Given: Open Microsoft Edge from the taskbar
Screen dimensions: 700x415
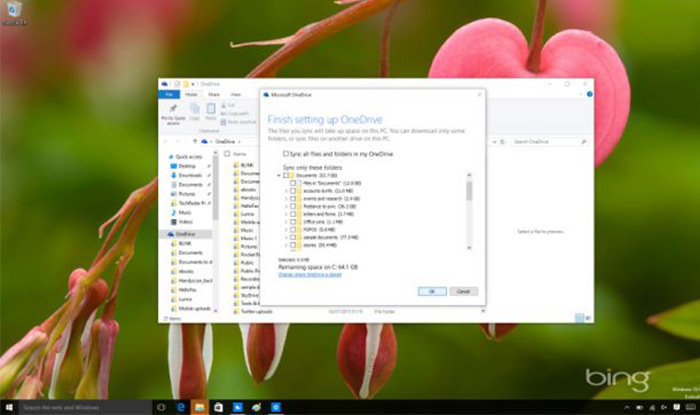Looking at the screenshot, I should (x=181, y=407).
